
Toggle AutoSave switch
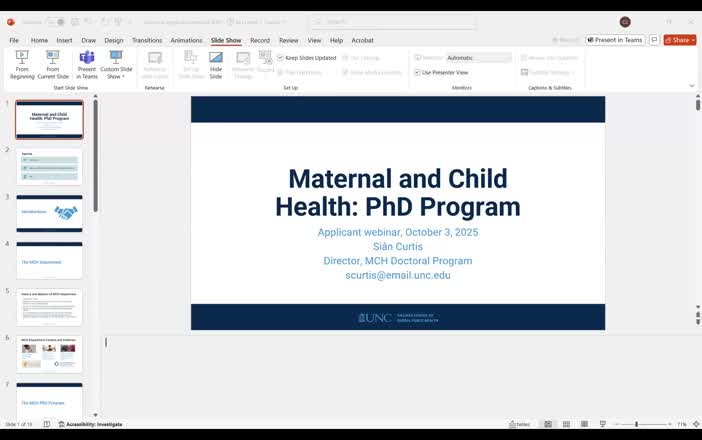(56, 21)
